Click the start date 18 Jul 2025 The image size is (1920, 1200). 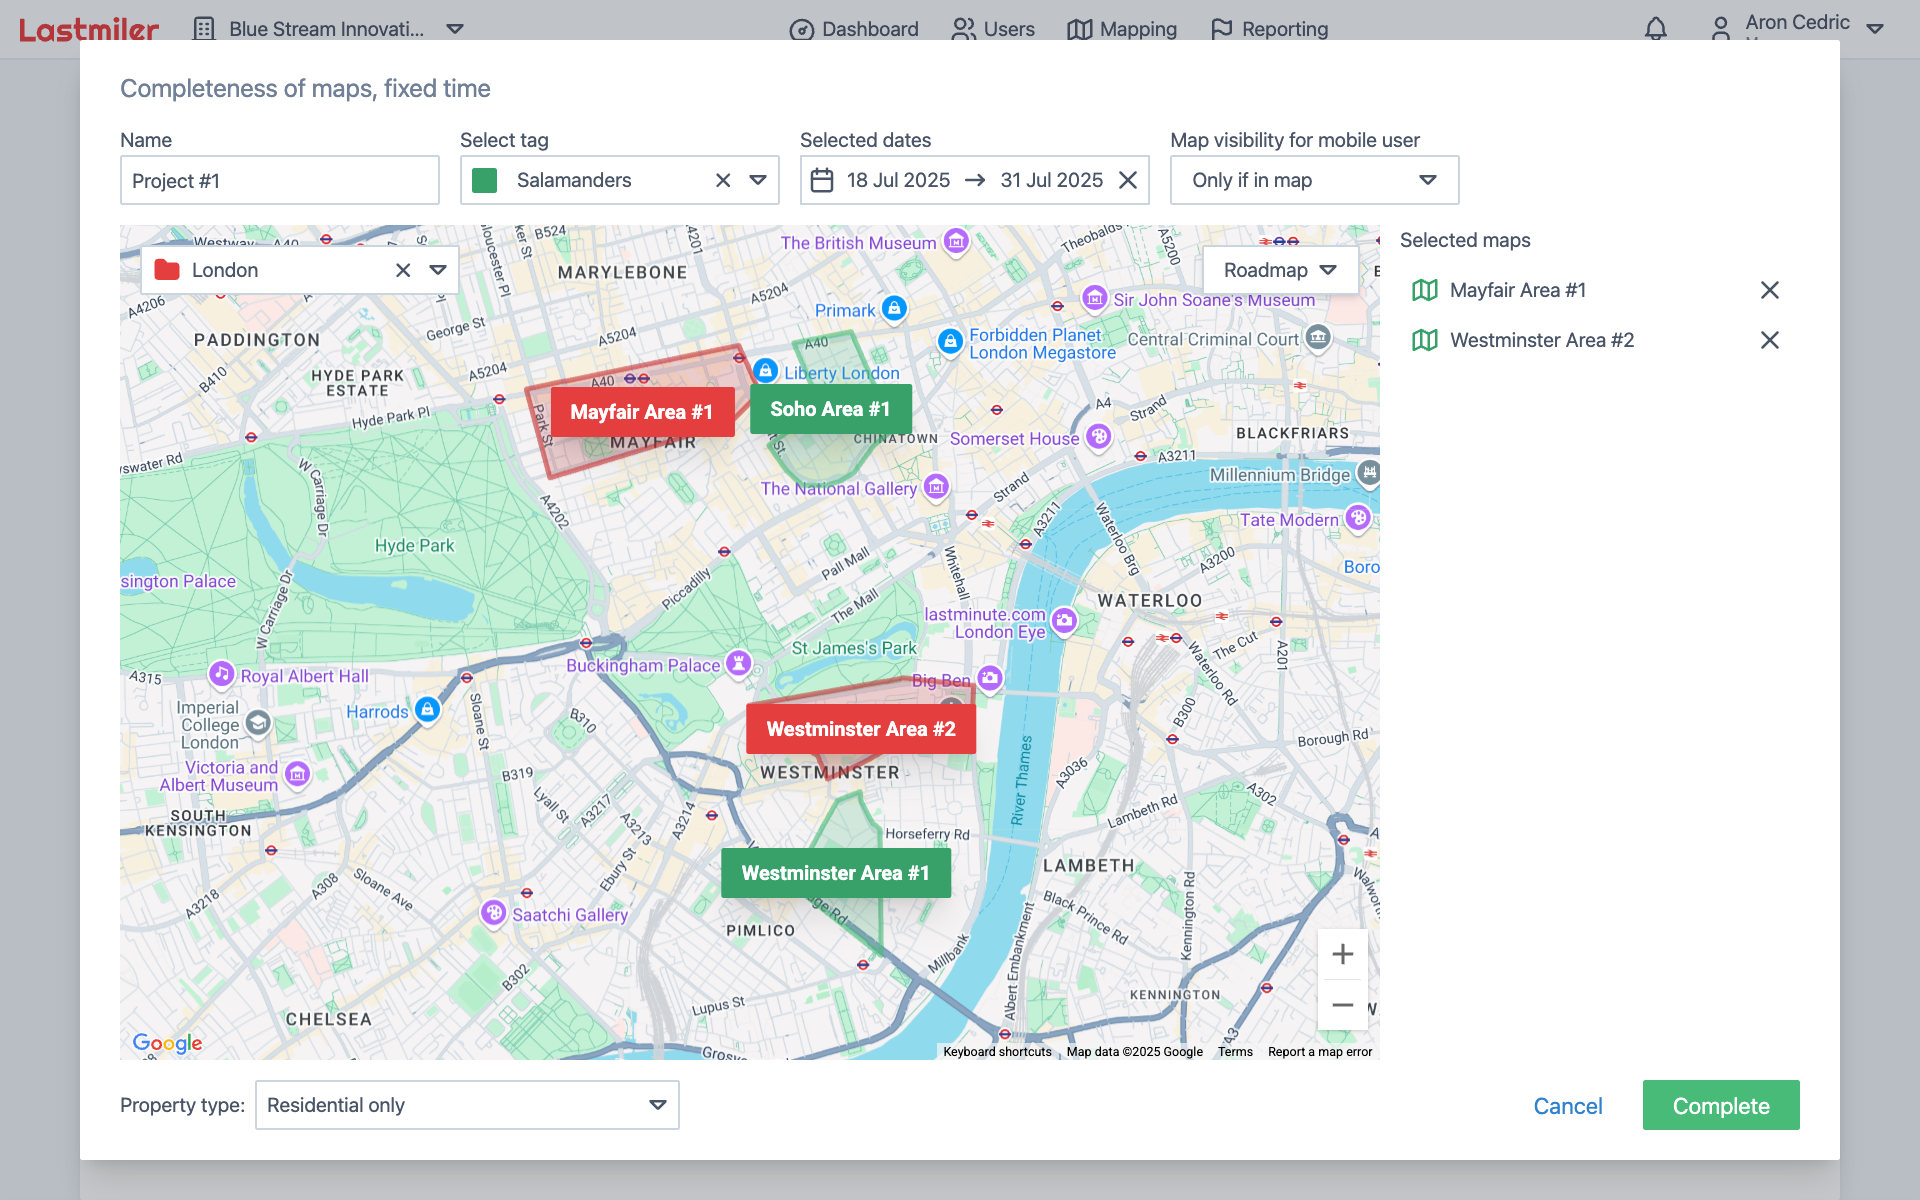point(898,180)
